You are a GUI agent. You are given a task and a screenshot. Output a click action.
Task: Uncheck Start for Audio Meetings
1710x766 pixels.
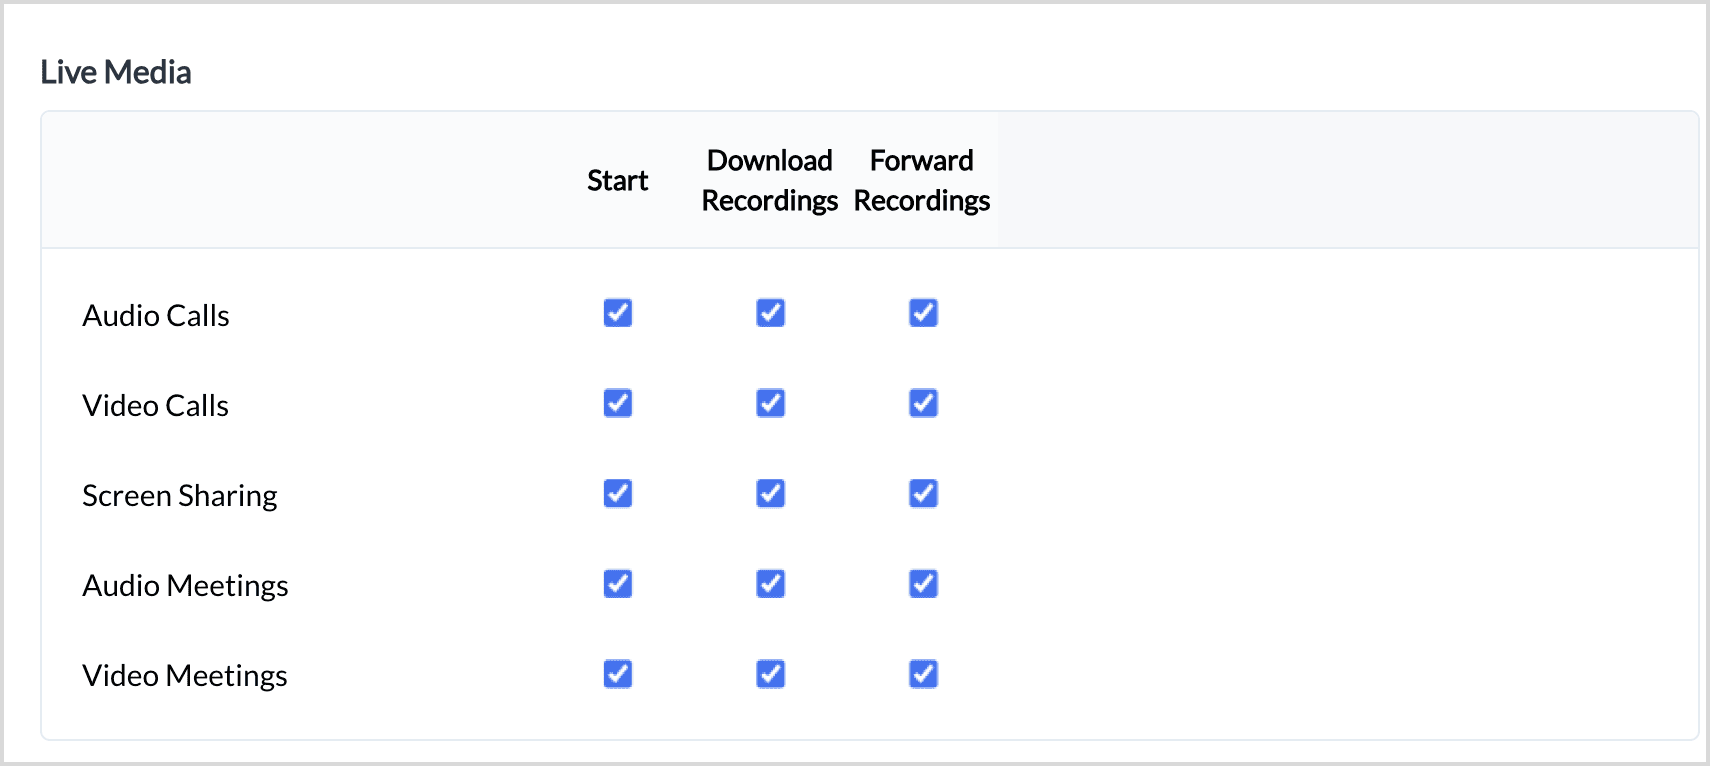click(x=618, y=583)
